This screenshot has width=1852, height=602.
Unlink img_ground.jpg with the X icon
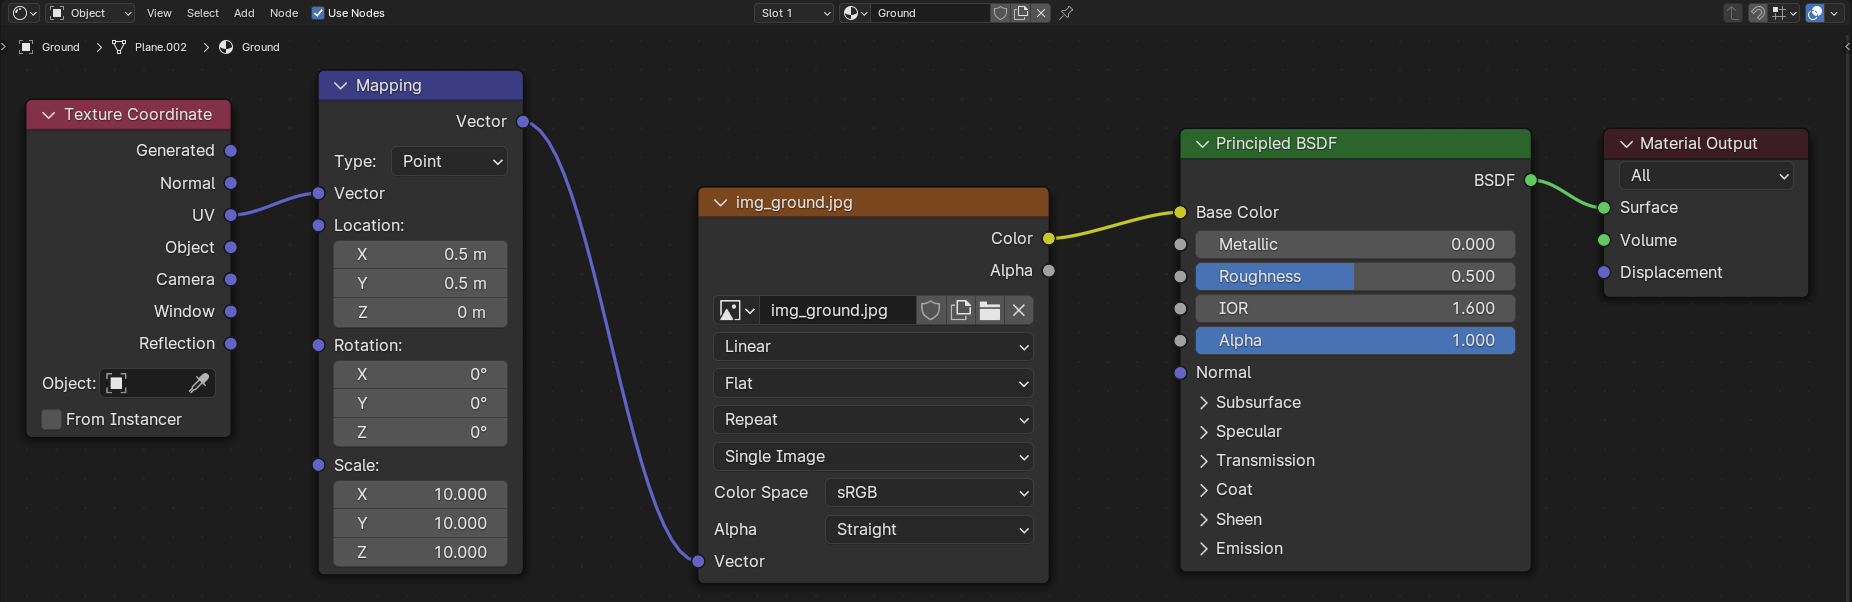click(x=1019, y=310)
